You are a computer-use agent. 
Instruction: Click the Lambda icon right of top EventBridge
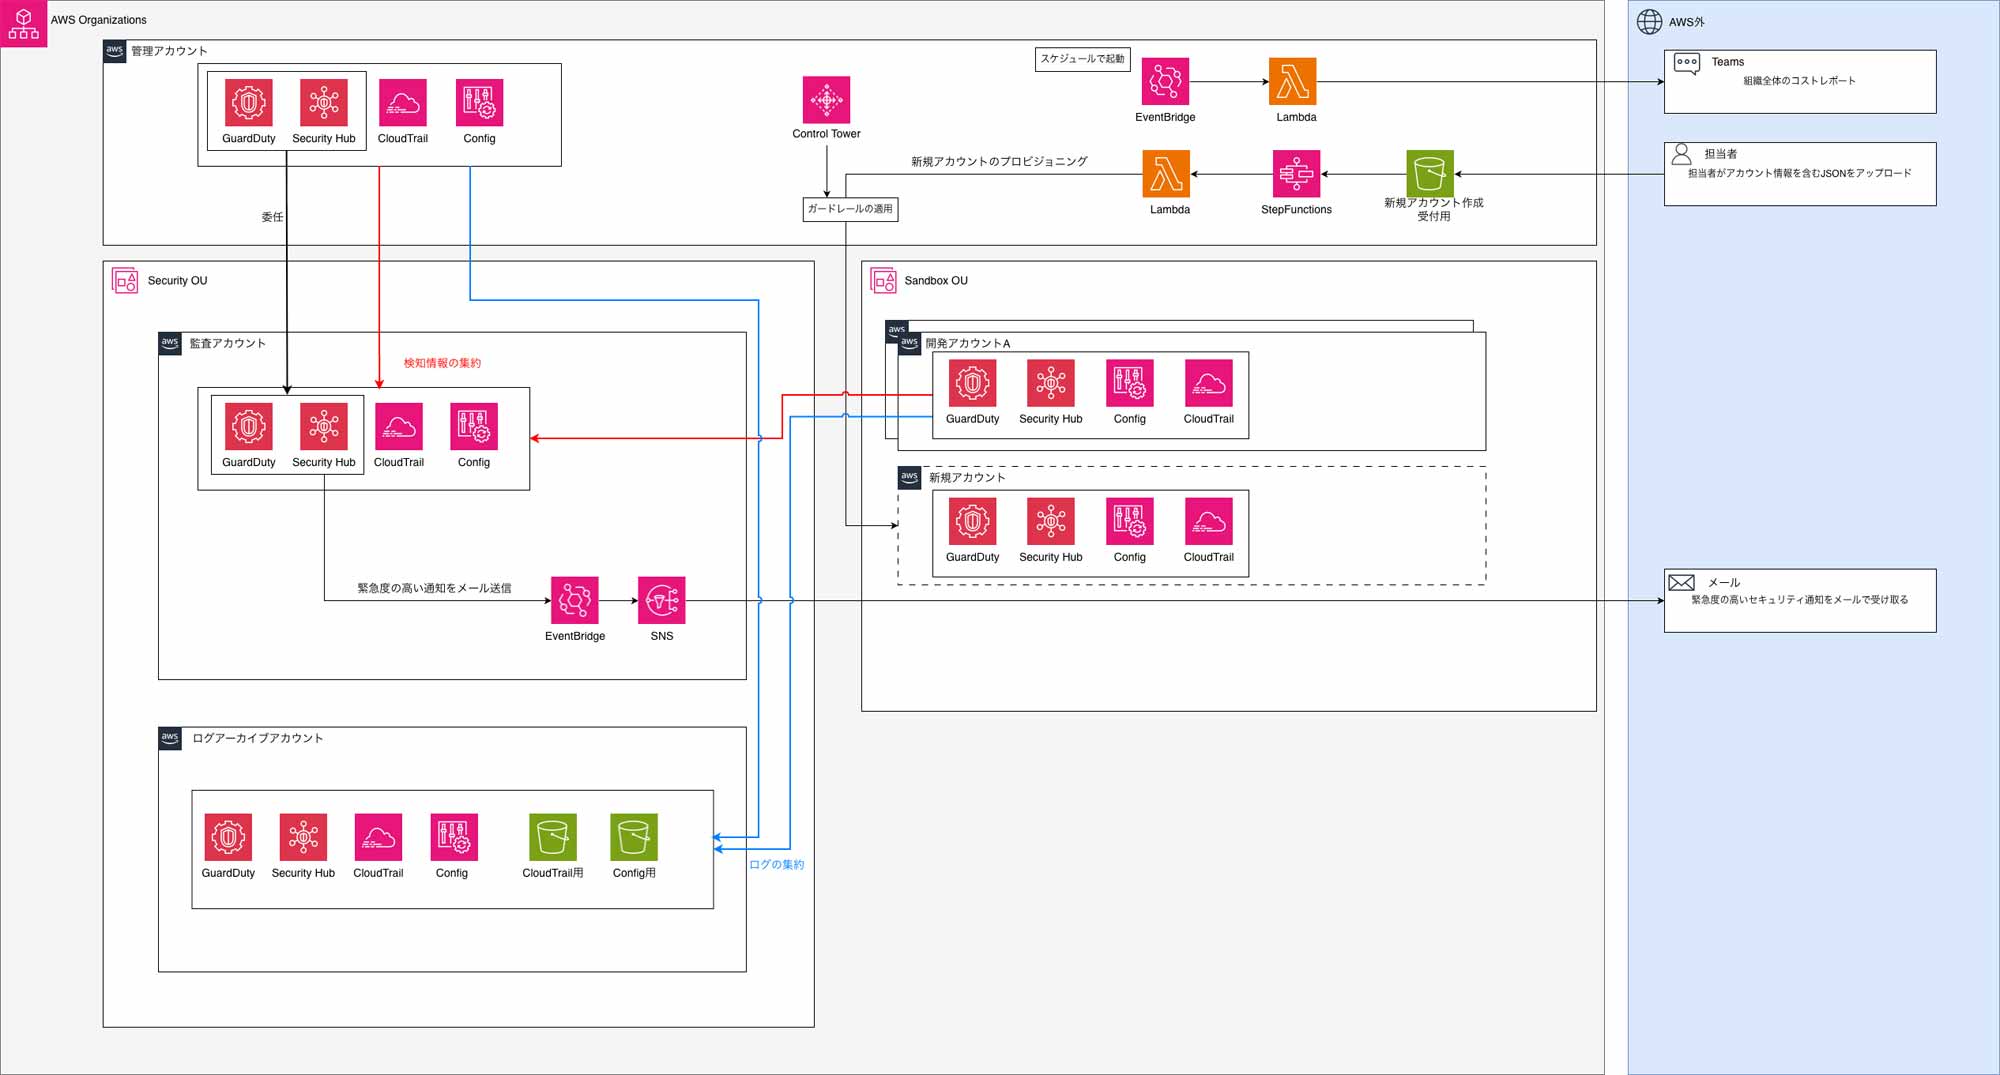1292,81
